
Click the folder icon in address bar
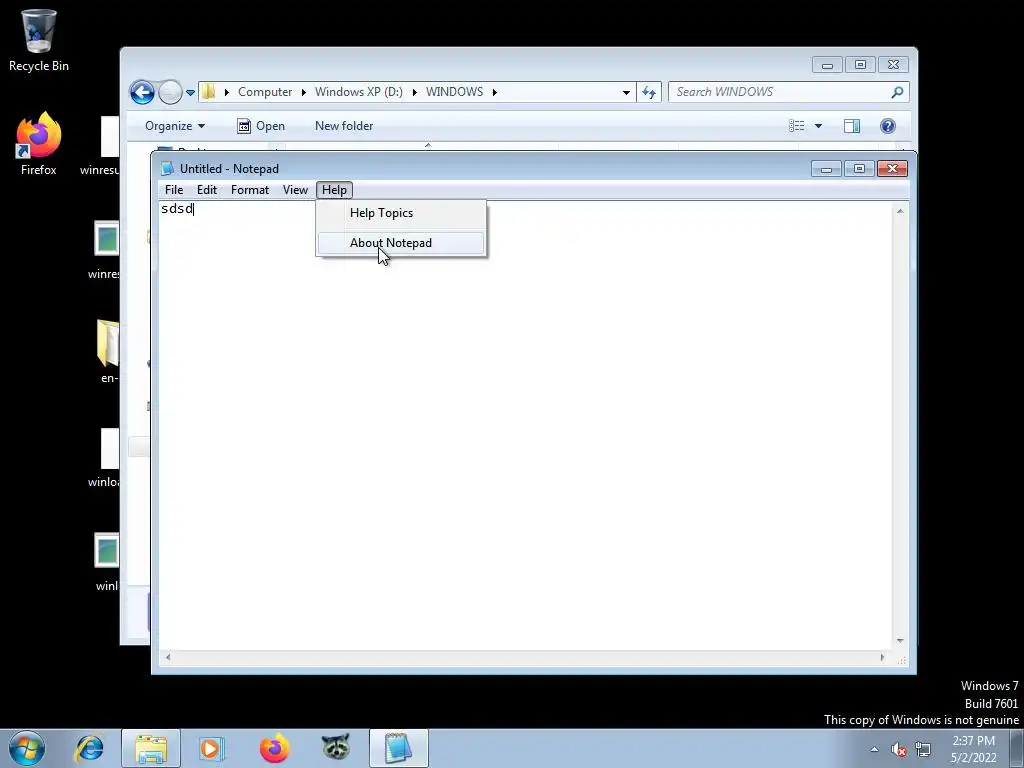[208, 91]
